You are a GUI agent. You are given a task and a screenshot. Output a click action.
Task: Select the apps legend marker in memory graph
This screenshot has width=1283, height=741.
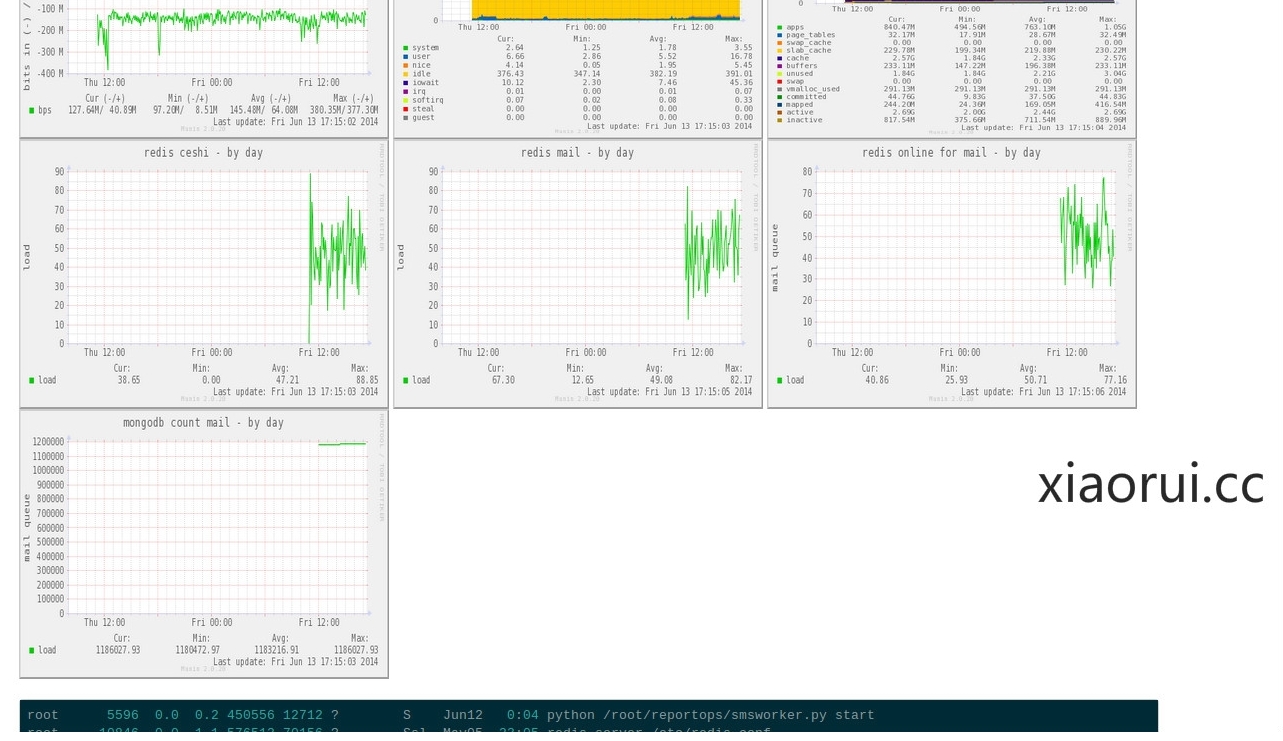point(780,28)
